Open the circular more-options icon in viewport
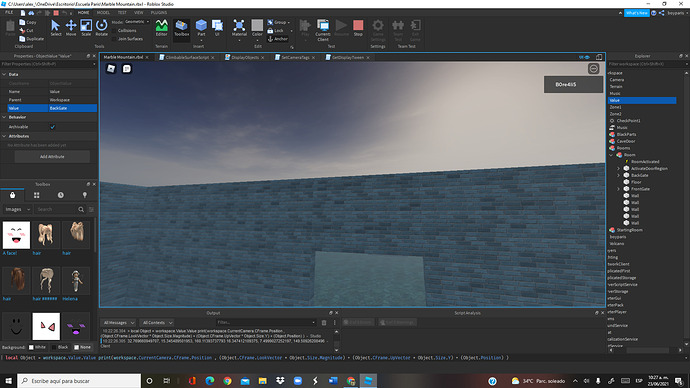The width and height of the screenshot is (690, 388). pyautogui.click(x=594, y=69)
